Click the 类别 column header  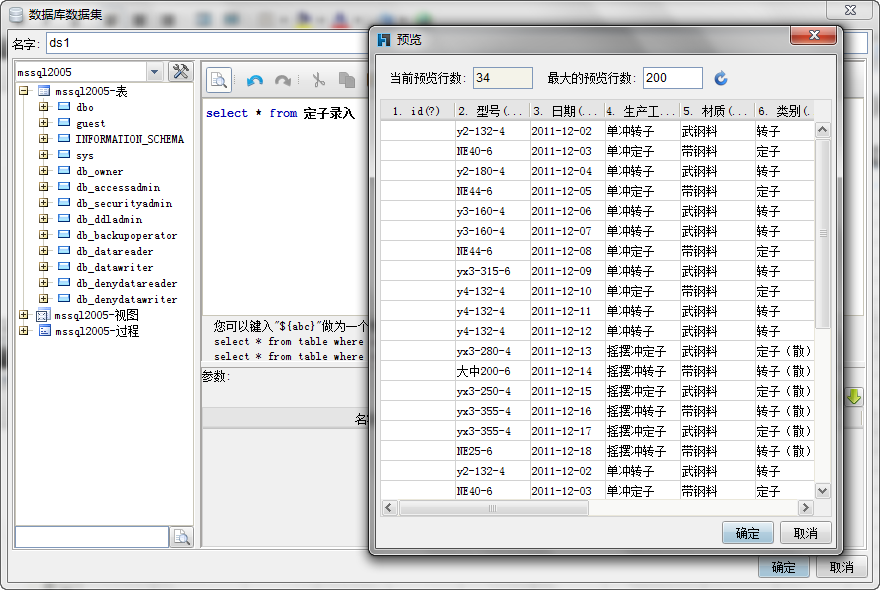[x=783, y=111]
